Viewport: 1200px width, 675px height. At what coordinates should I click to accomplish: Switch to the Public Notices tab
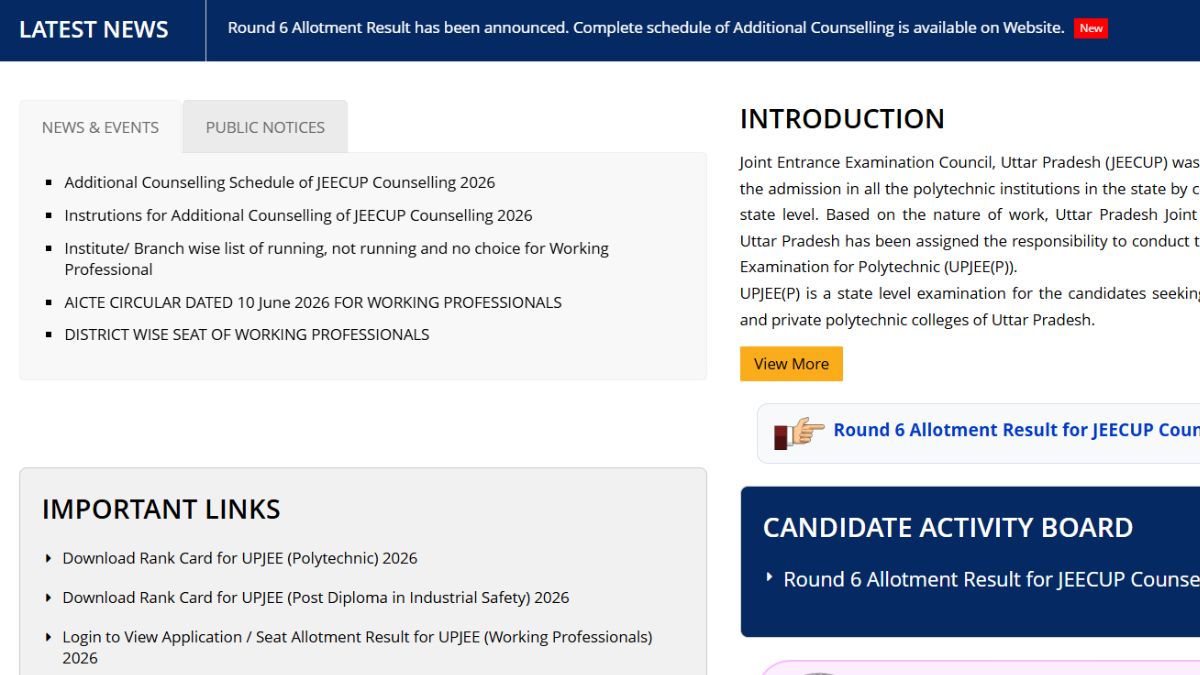(265, 127)
